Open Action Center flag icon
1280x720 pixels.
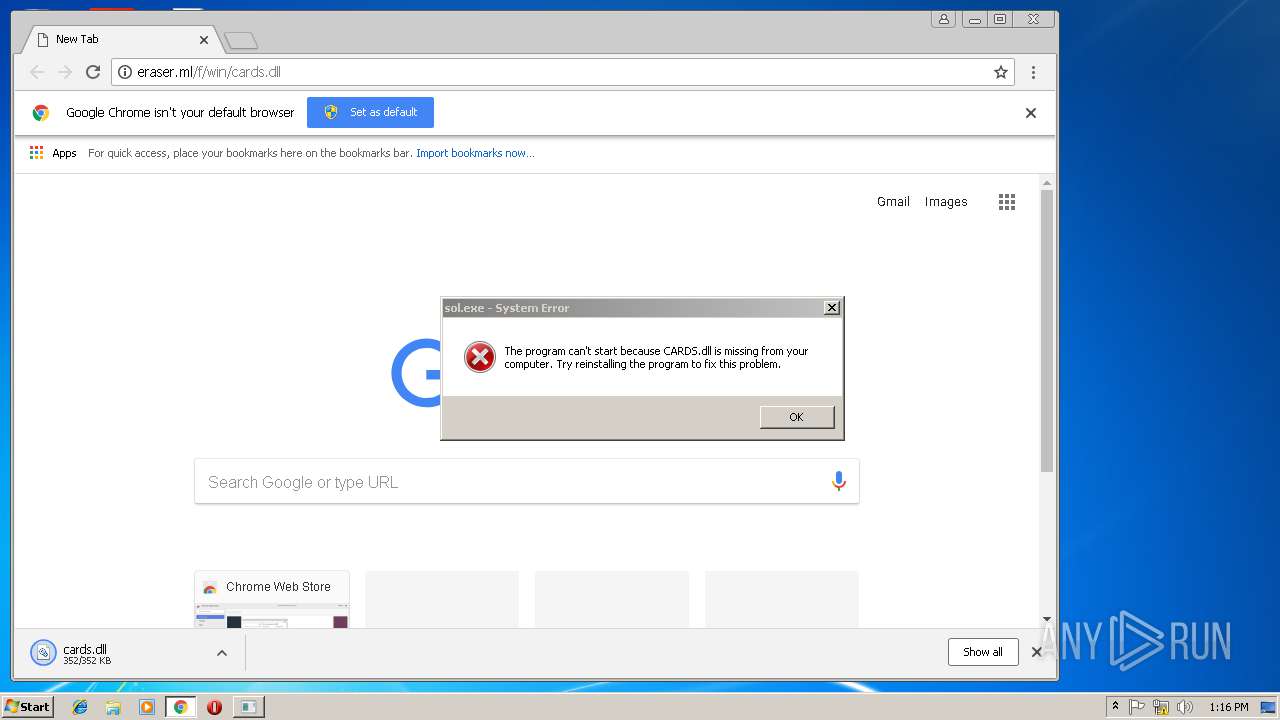[1137, 707]
